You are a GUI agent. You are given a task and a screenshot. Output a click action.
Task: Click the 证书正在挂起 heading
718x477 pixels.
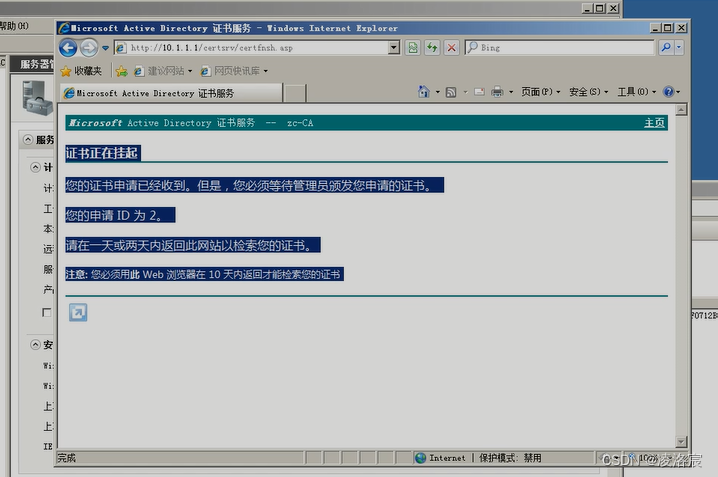pos(102,153)
